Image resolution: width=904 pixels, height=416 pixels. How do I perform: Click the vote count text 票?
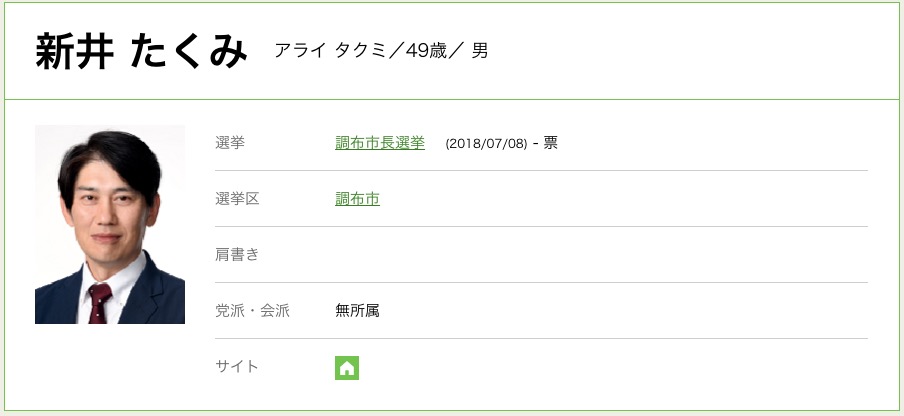[x=551, y=143]
